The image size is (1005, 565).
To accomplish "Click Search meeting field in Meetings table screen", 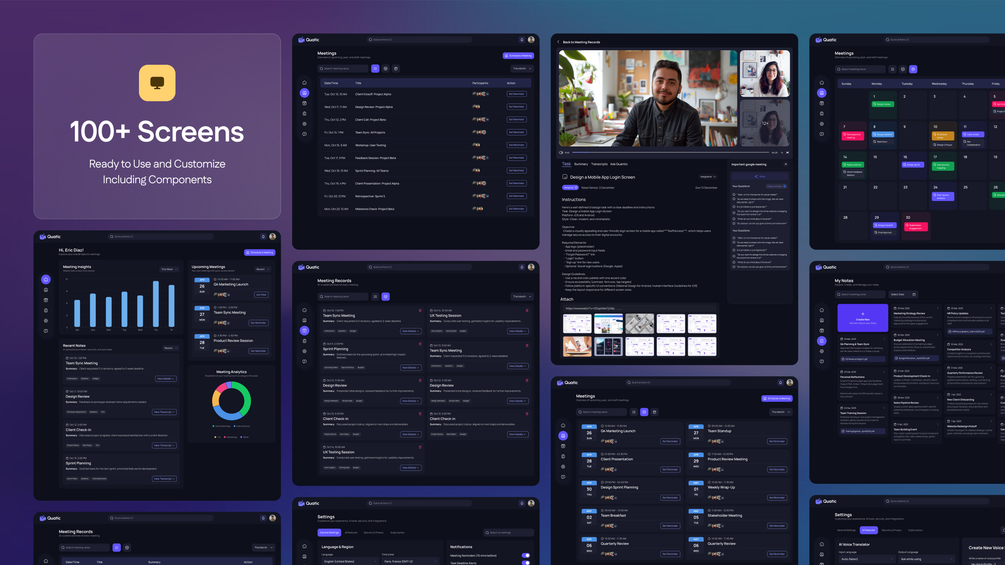I will click(344, 69).
